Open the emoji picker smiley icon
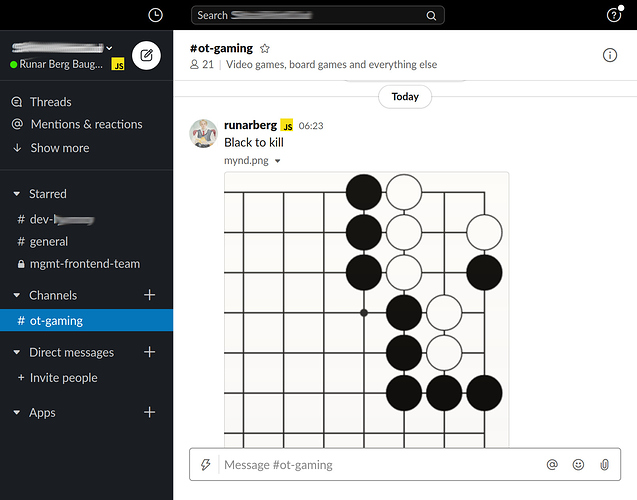637x500 pixels. coord(578,465)
